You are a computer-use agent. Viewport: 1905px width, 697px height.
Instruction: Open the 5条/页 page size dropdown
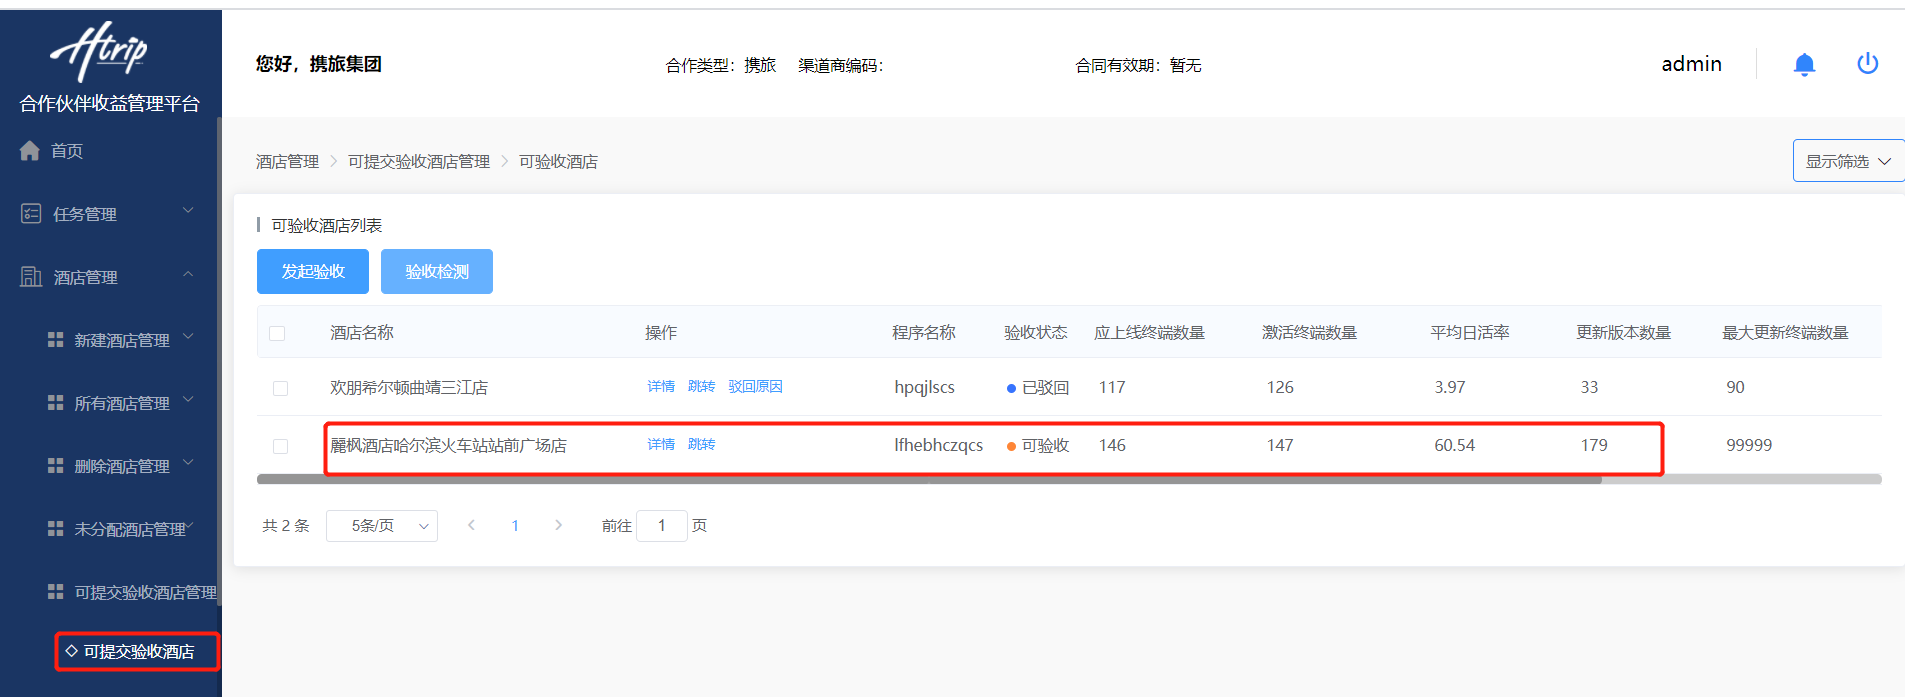pyautogui.click(x=382, y=525)
